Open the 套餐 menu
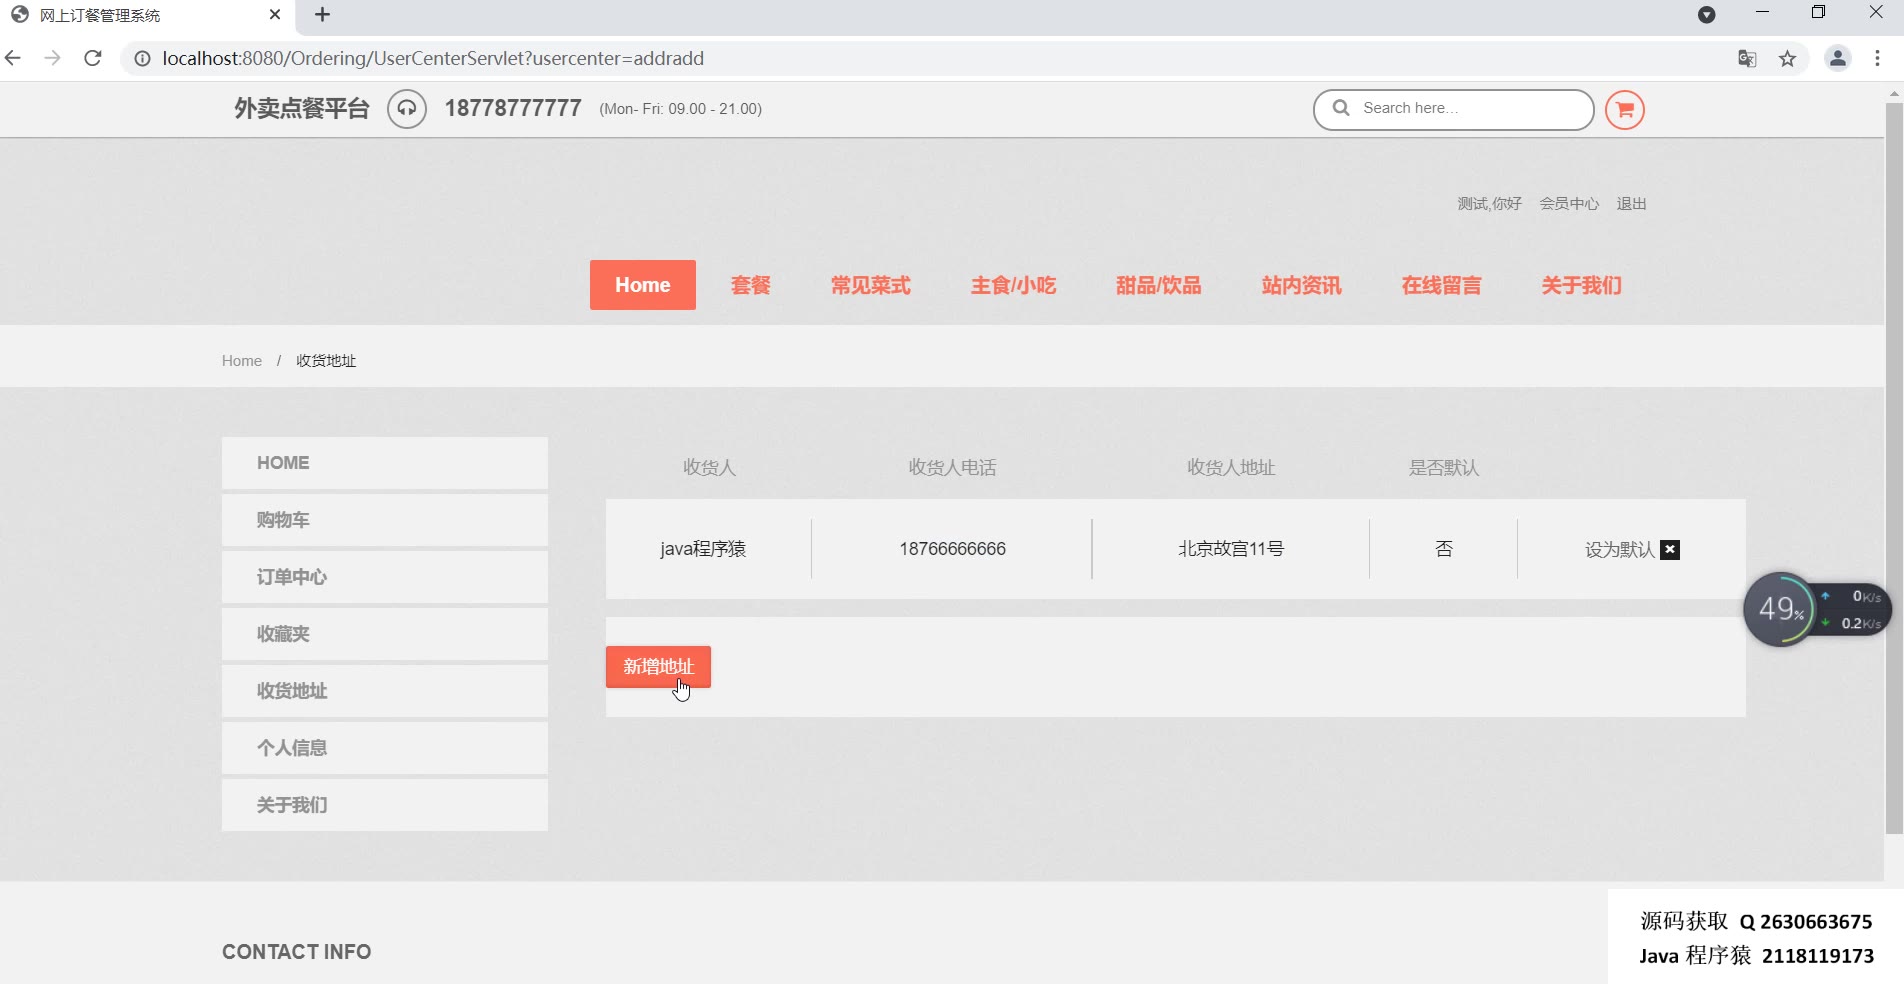1904x984 pixels. pos(751,285)
